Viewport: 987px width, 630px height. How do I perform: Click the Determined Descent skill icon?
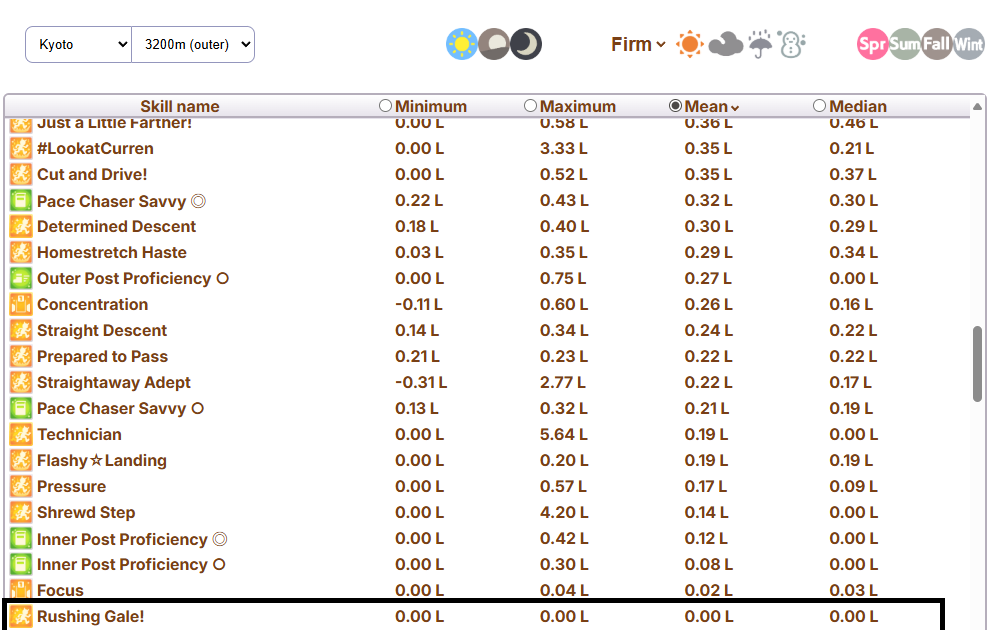21,227
